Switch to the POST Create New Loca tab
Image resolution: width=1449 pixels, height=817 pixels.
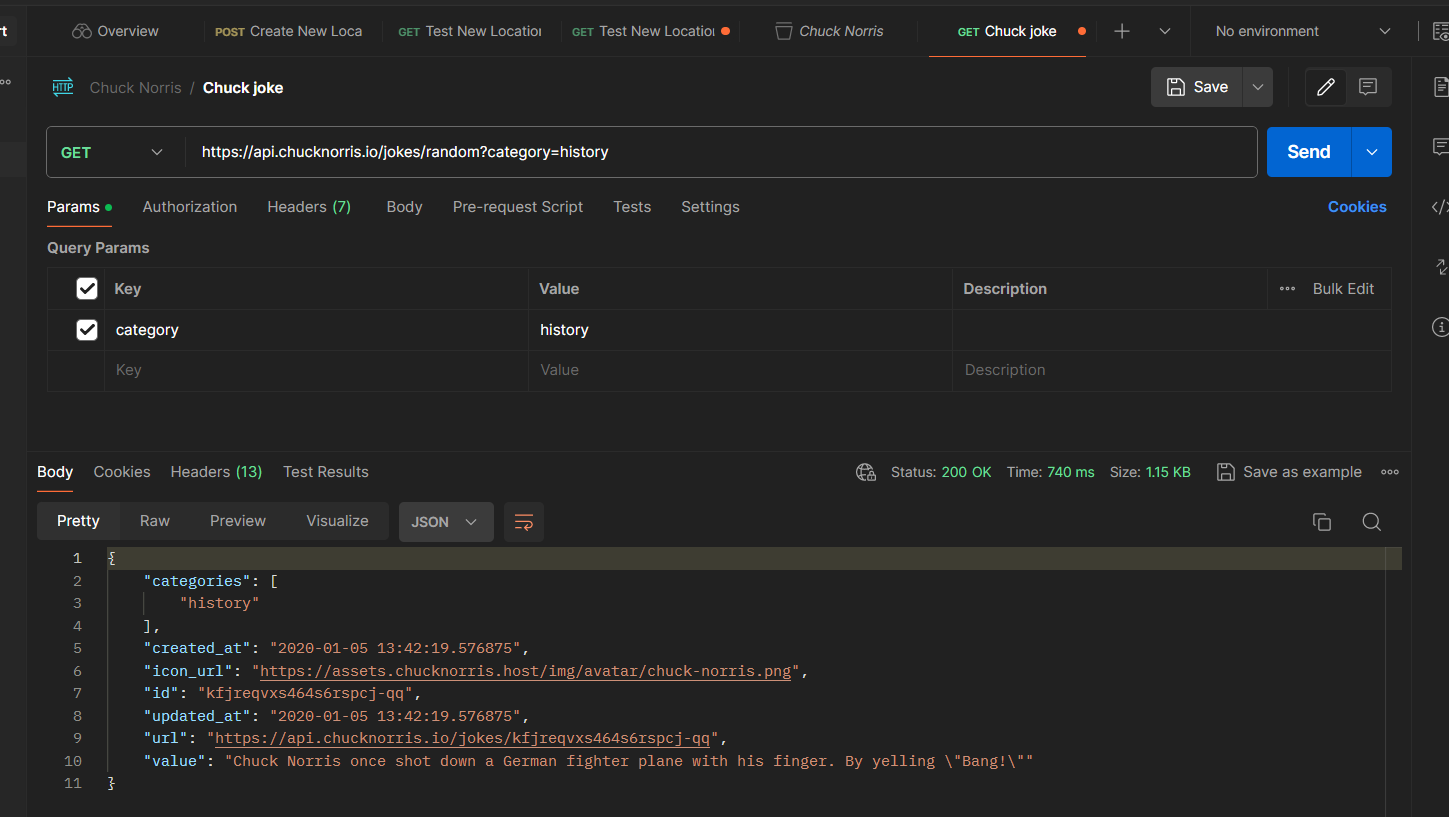[289, 31]
